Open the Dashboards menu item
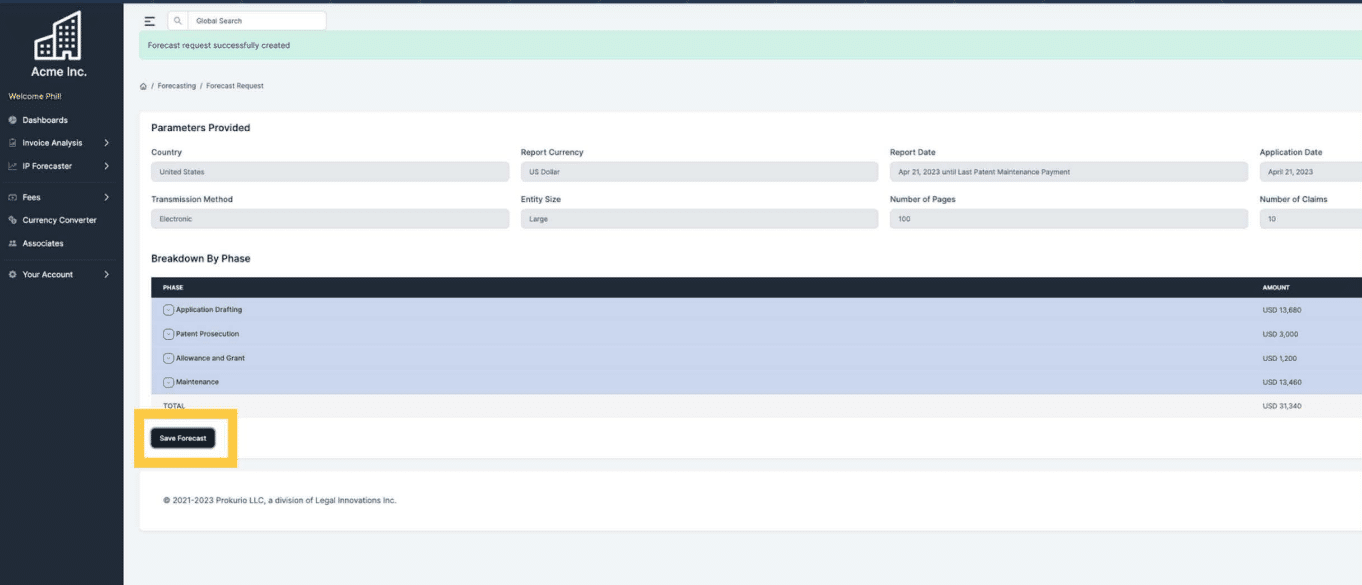Image resolution: width=1362 pixels, height=585 pixels. click(45, 120)
